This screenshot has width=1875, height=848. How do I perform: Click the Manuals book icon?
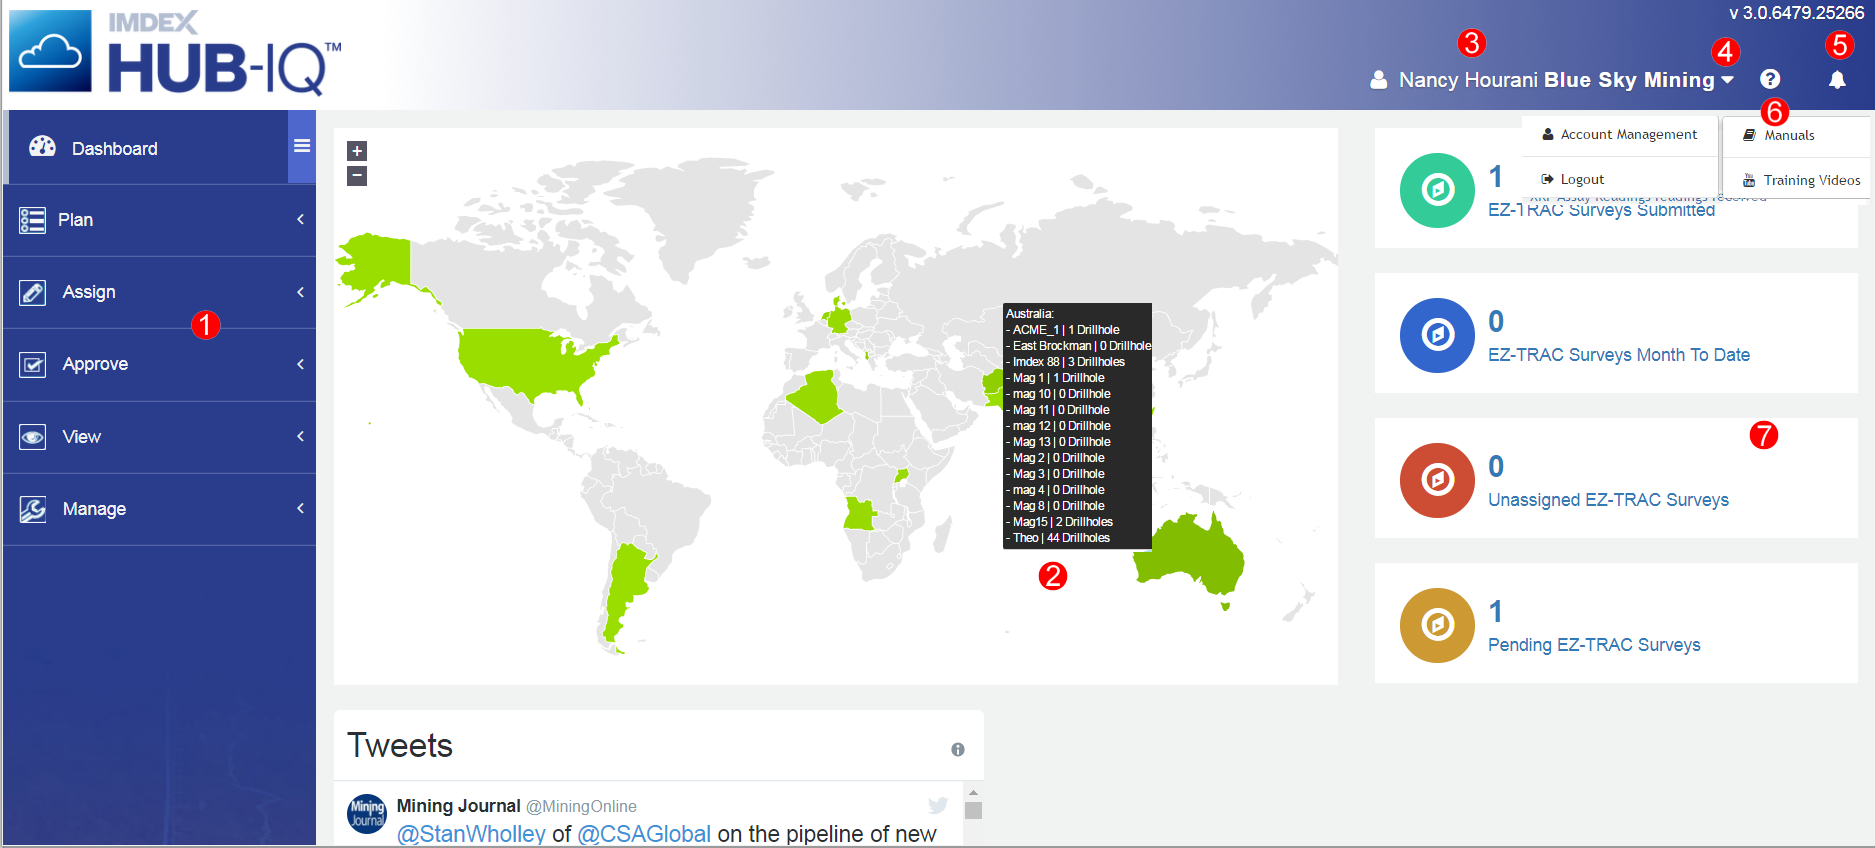1749,135
